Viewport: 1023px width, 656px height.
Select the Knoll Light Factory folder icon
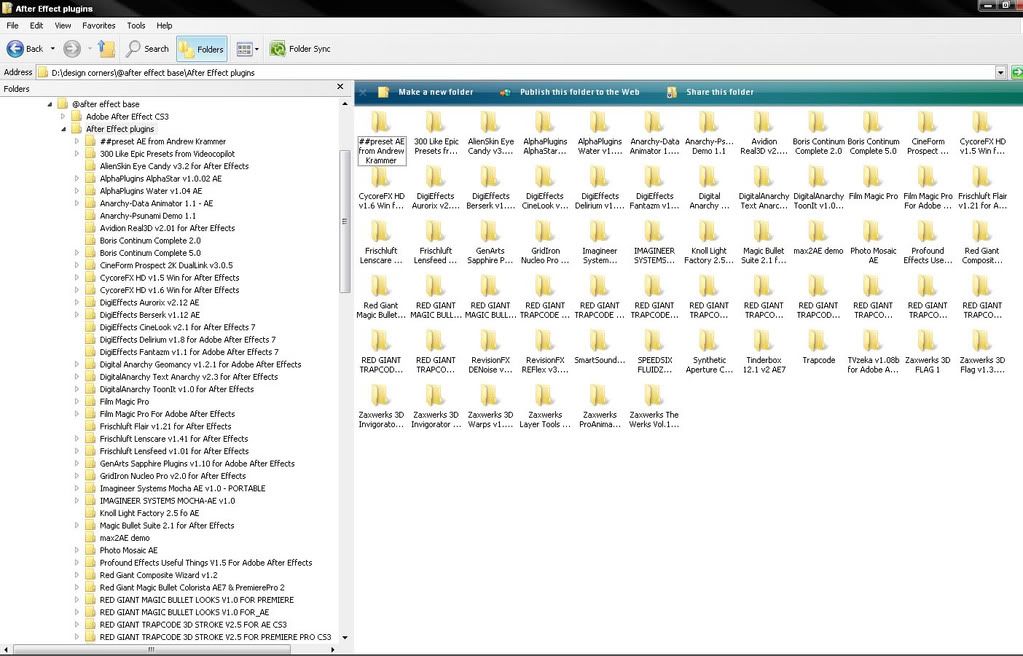click(709, 232)
